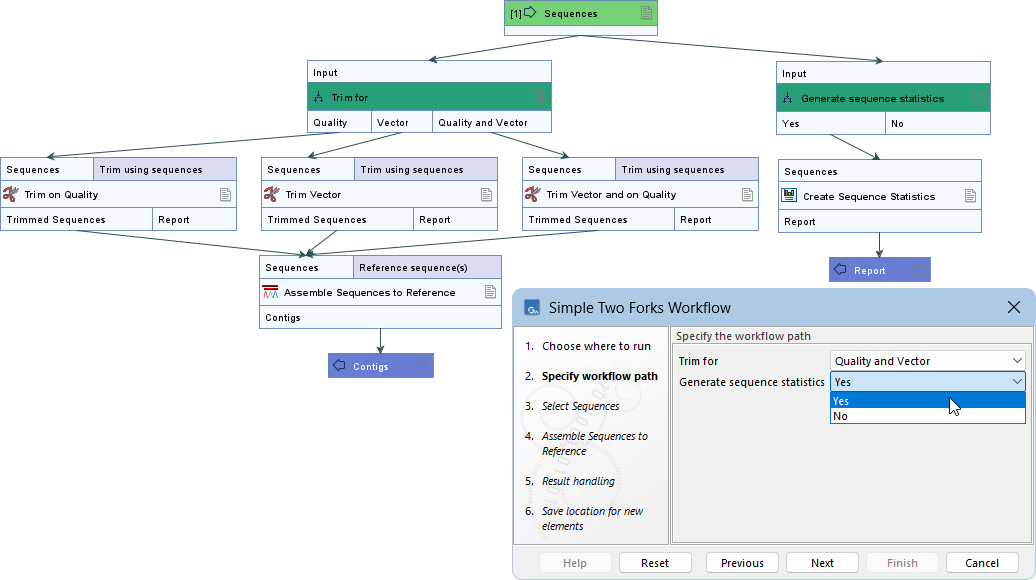Click the Next button
The image size is (1036, 580).
tap(822, 563)
